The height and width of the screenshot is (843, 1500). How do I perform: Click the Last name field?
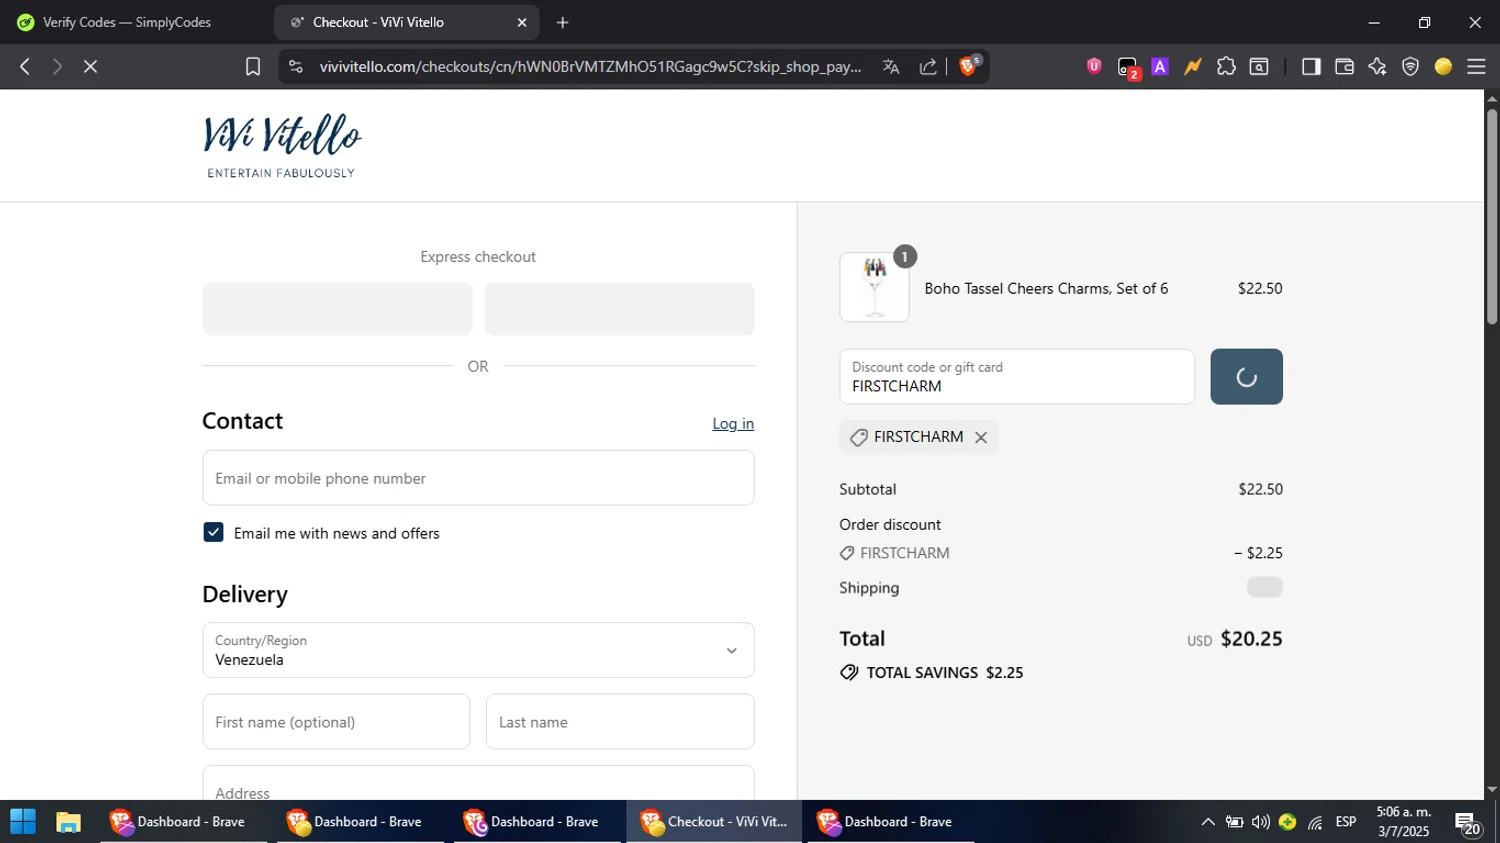tap(620, 722)
